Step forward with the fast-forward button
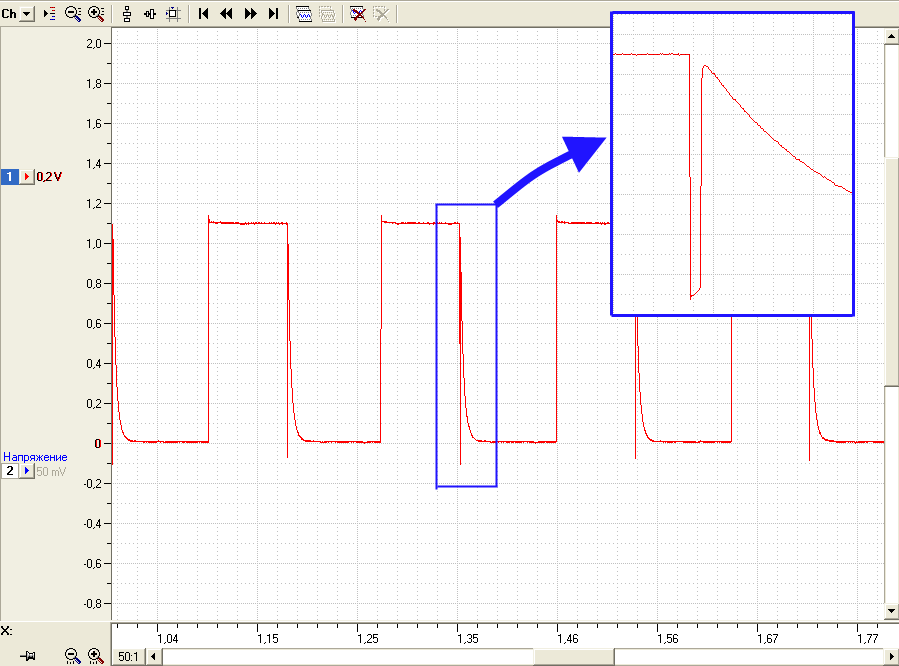 (250, 14)
